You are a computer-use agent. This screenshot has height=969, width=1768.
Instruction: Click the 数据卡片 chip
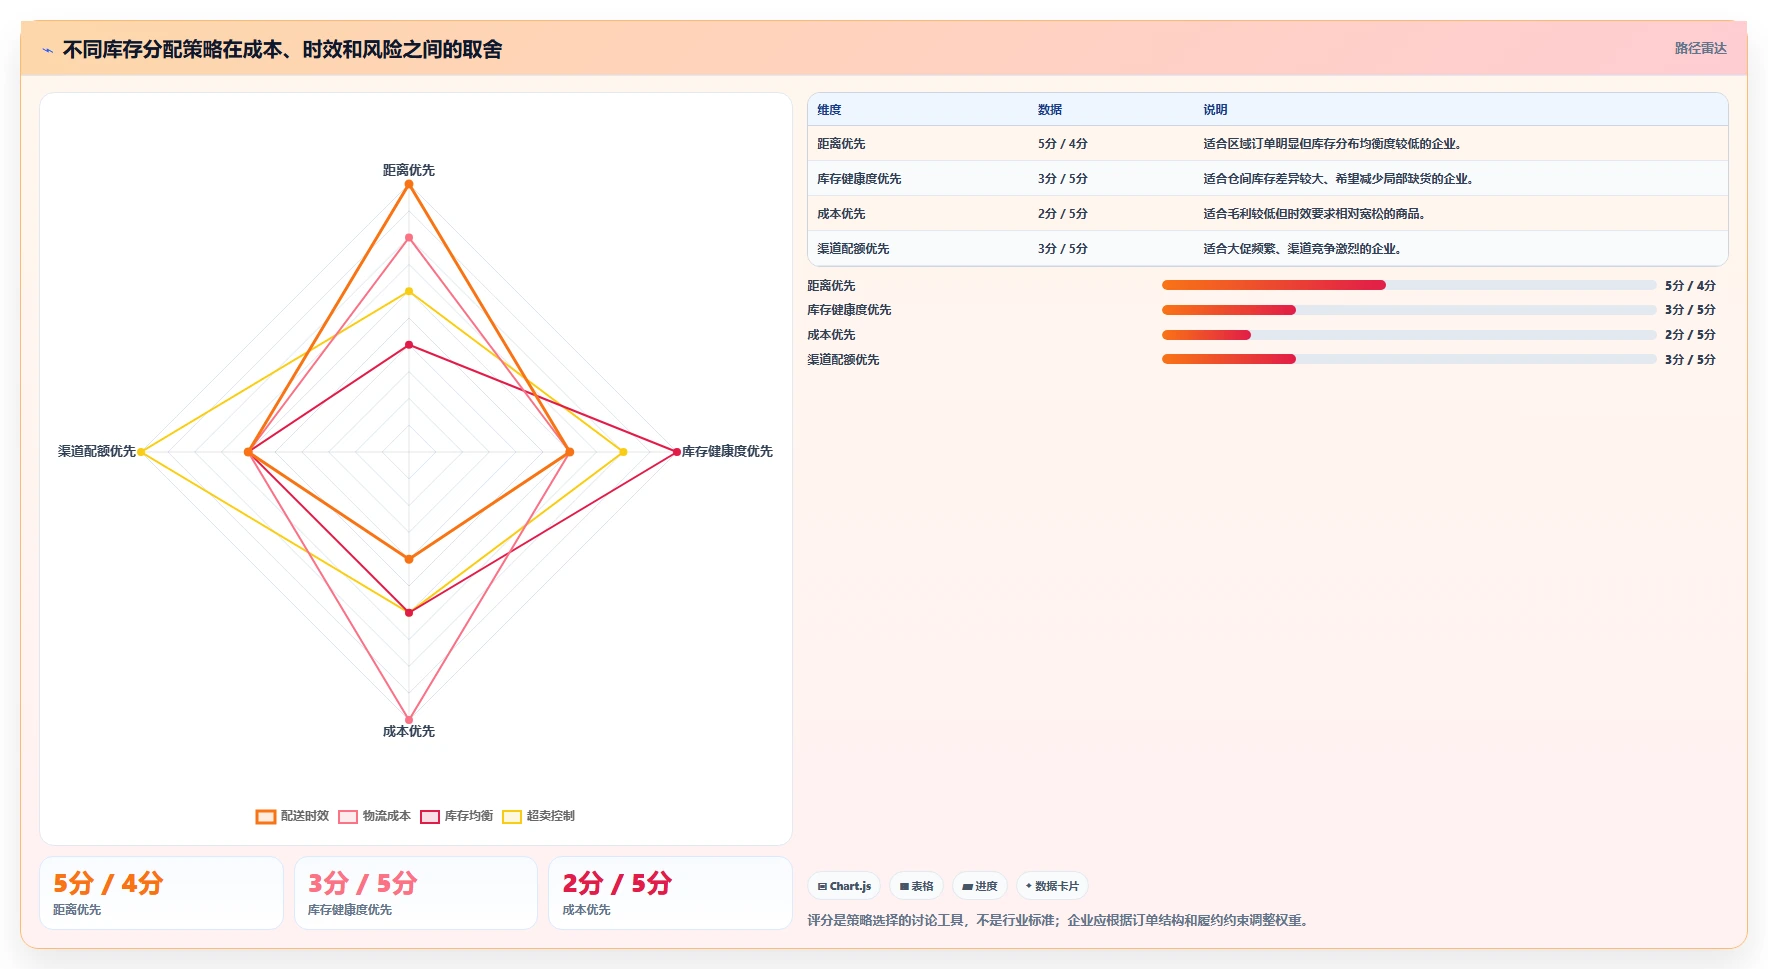coord(1052,886)
